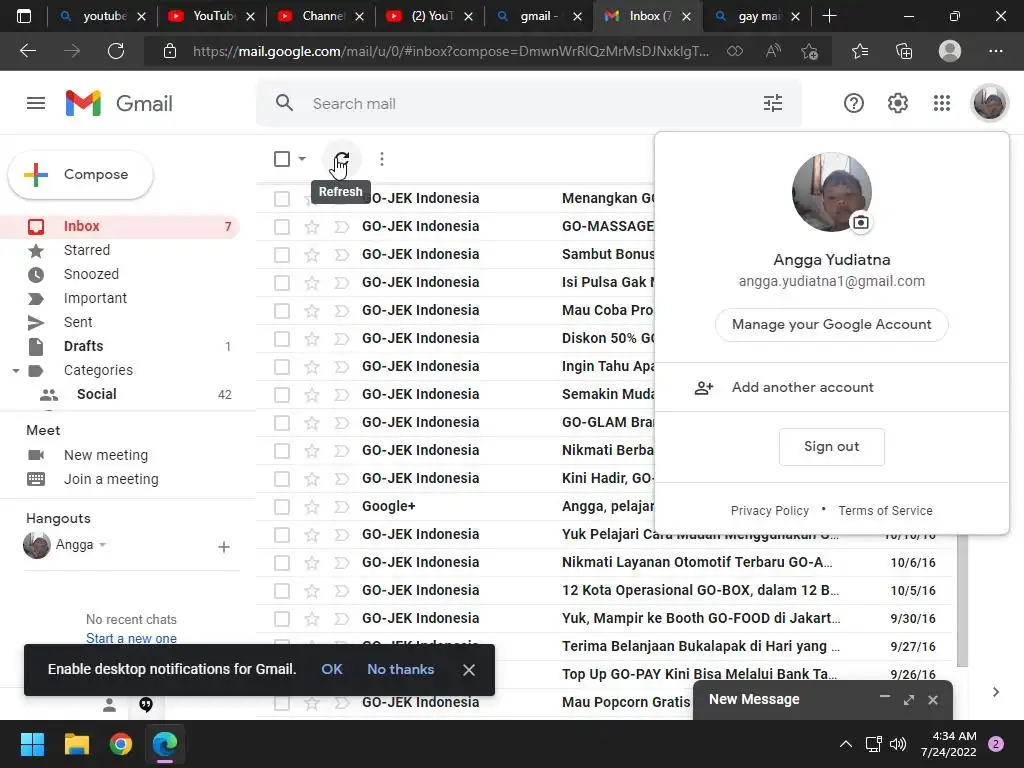The width and height of the screenshot is (1024, 768).
Task: Select the GO-MASSAGE email checkbox
Action: click(282, 227)
